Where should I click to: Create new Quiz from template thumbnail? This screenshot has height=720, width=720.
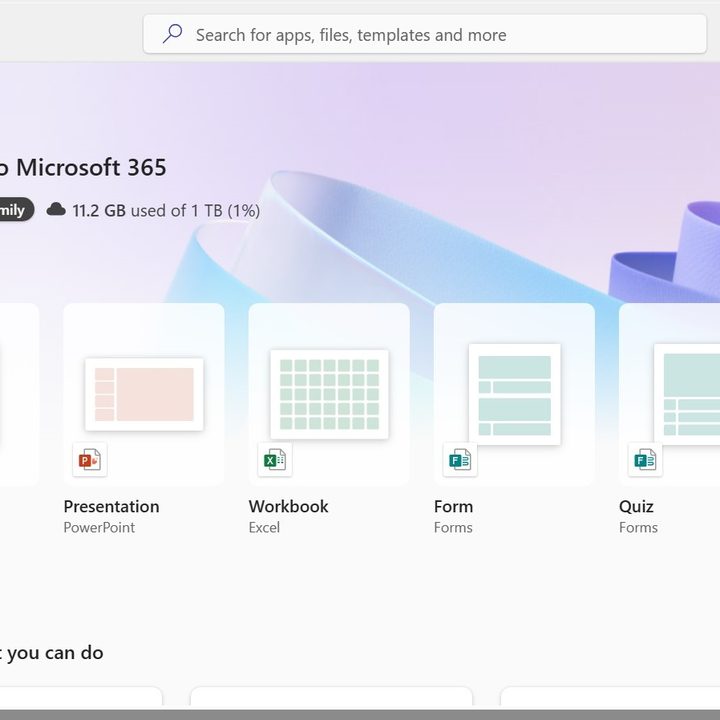[x=687, y=394]
